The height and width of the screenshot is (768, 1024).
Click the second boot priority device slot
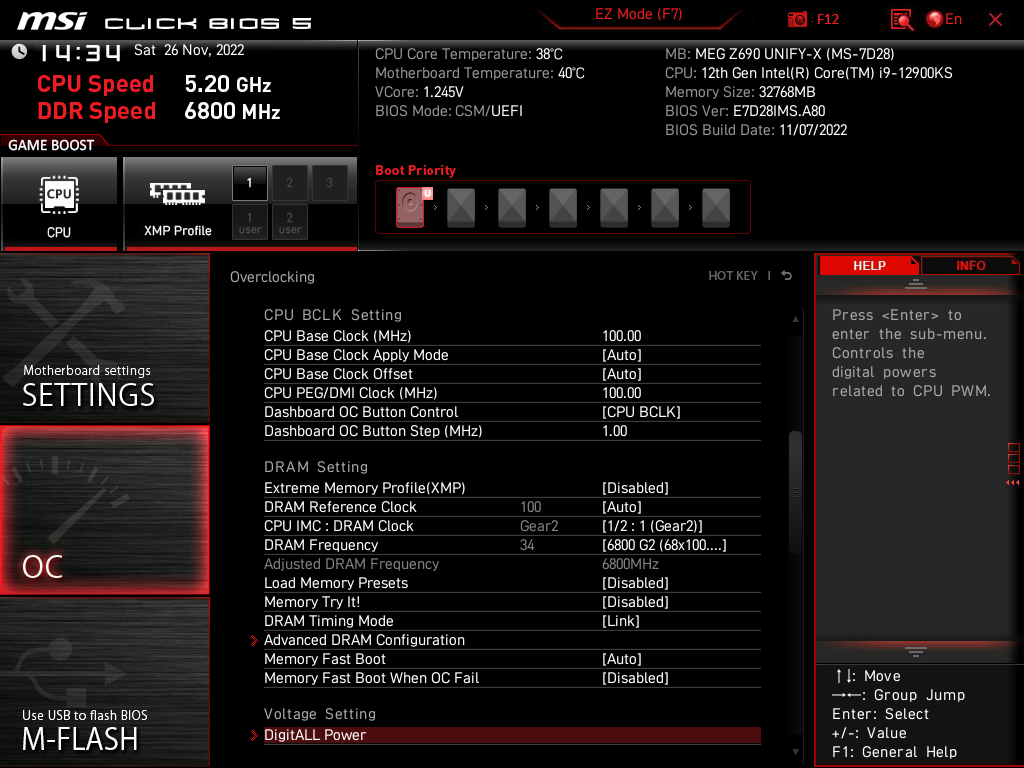pos(461,208)
